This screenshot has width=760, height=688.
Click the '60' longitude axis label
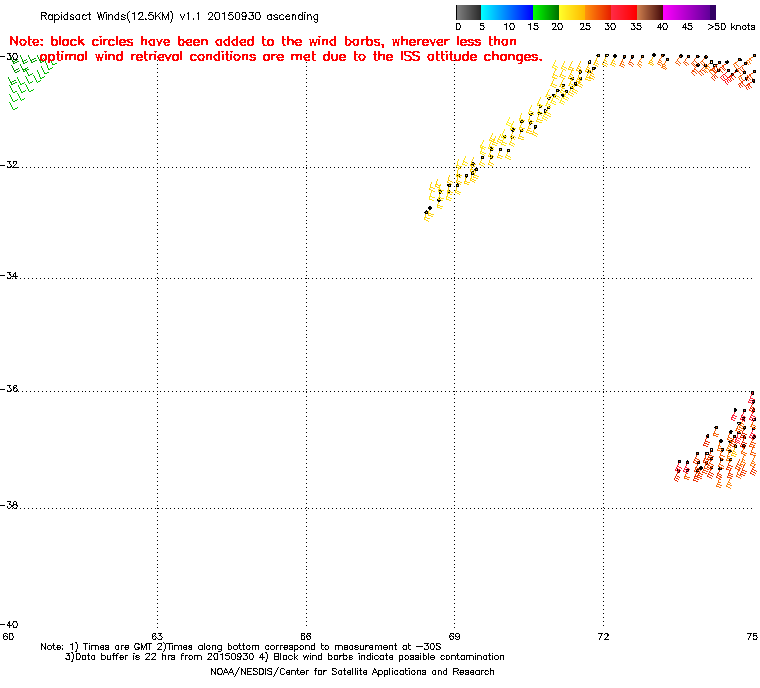tap(8, 637)
